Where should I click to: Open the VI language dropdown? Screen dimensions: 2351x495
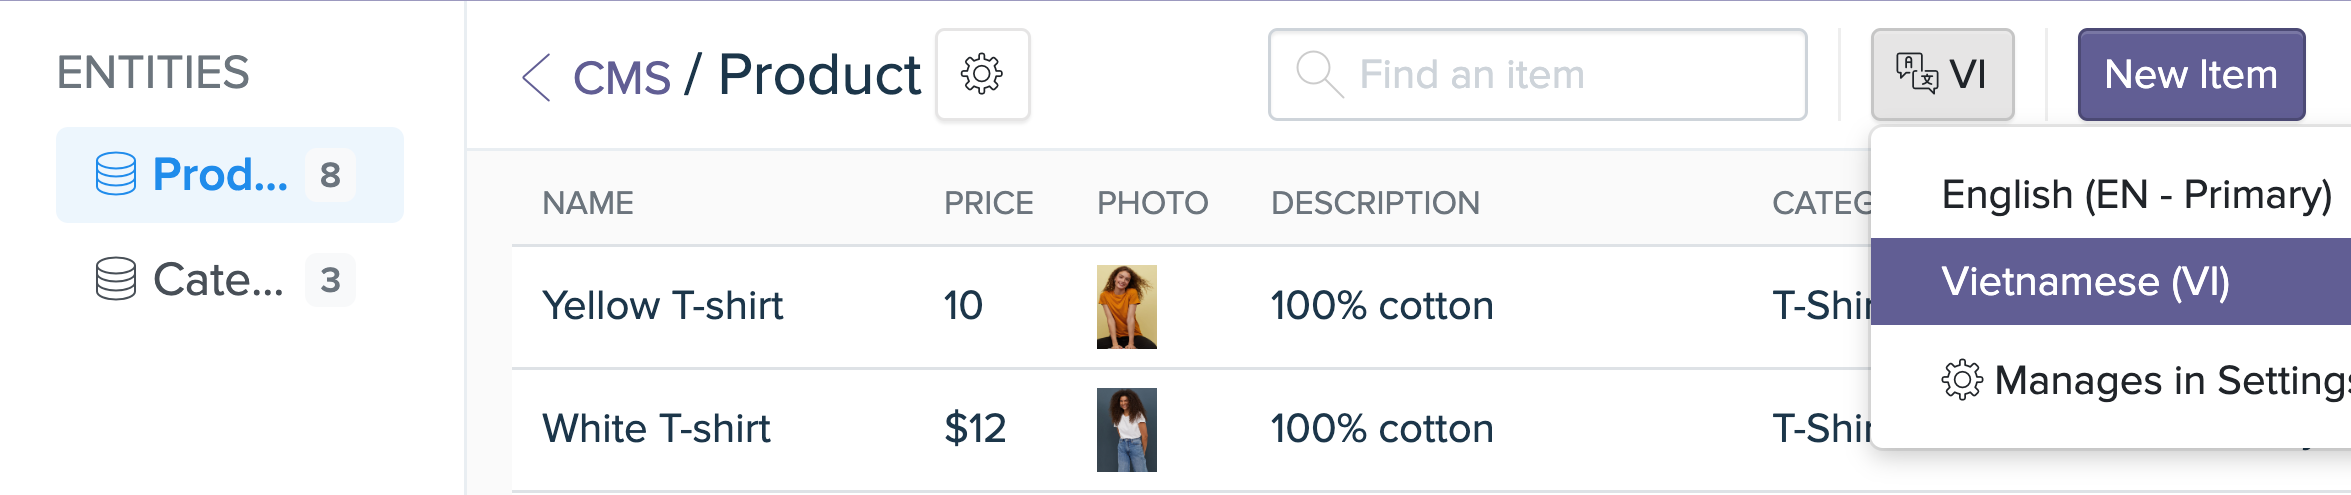tap(1942, 75)
